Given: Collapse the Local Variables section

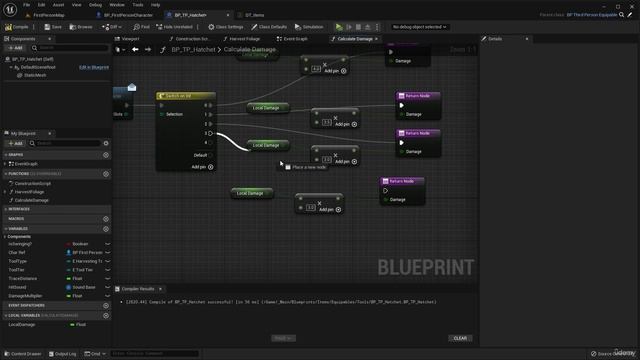Looking at the screenshot, I should tap(6, 316).
